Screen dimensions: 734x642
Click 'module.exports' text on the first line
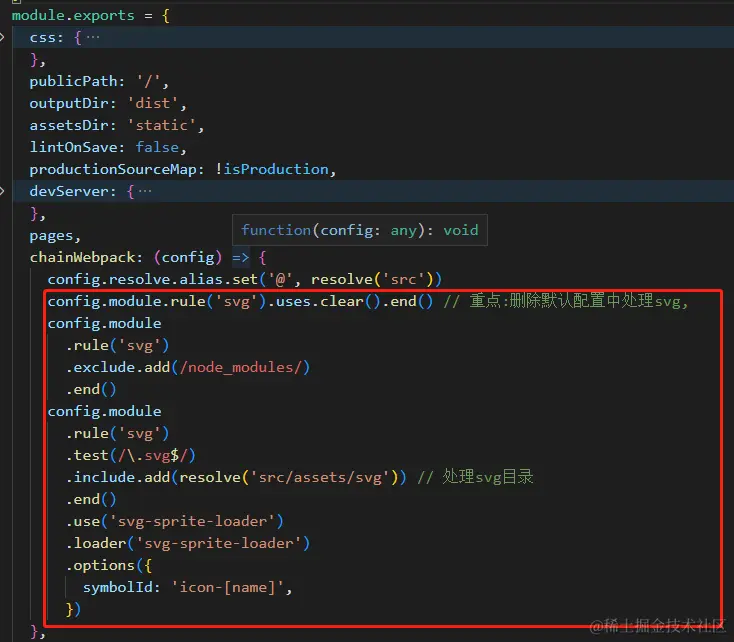(73, 15)
